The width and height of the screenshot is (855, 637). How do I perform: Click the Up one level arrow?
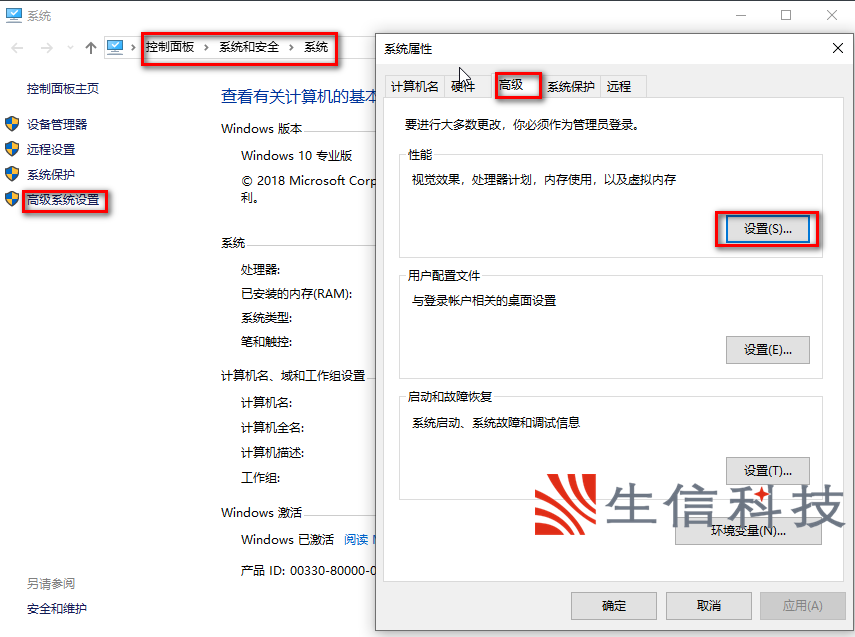coord(91,48)
